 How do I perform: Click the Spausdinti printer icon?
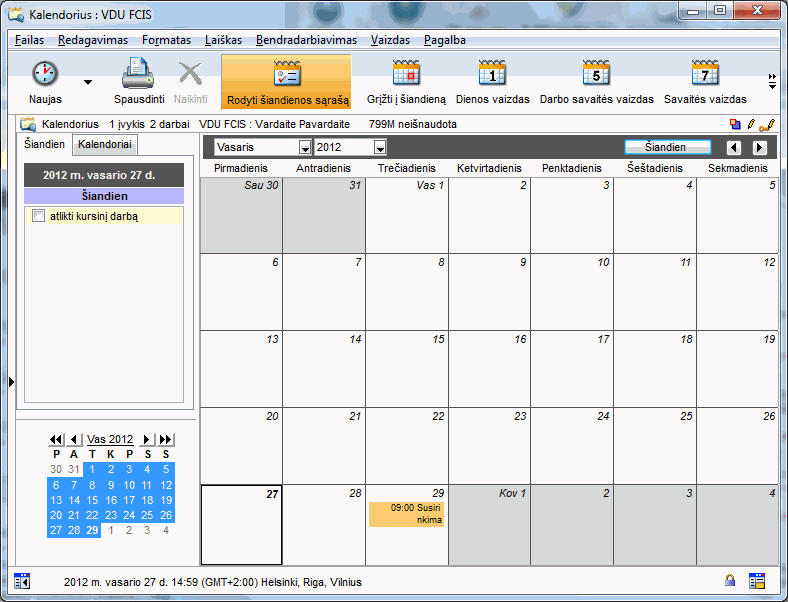138,75
